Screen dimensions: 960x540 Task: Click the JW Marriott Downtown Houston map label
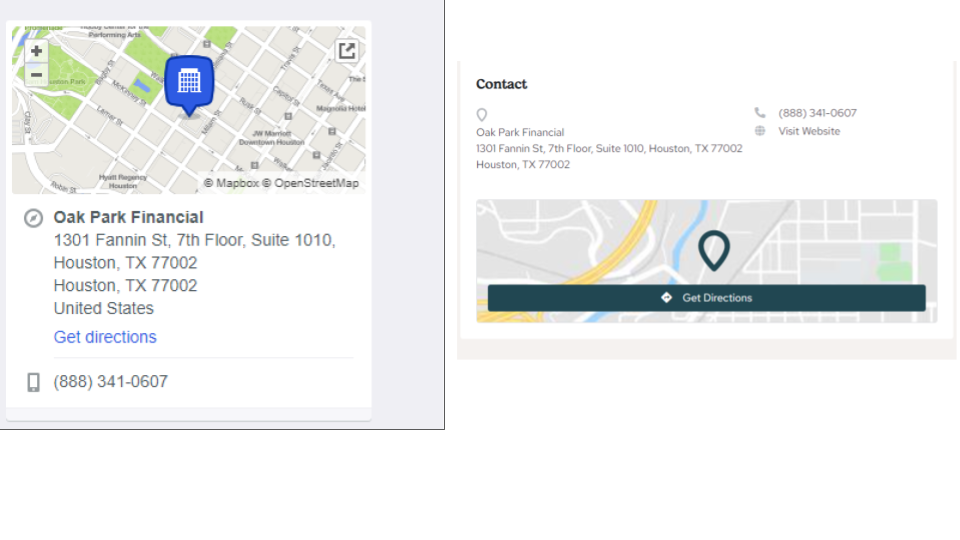point(271,138)
